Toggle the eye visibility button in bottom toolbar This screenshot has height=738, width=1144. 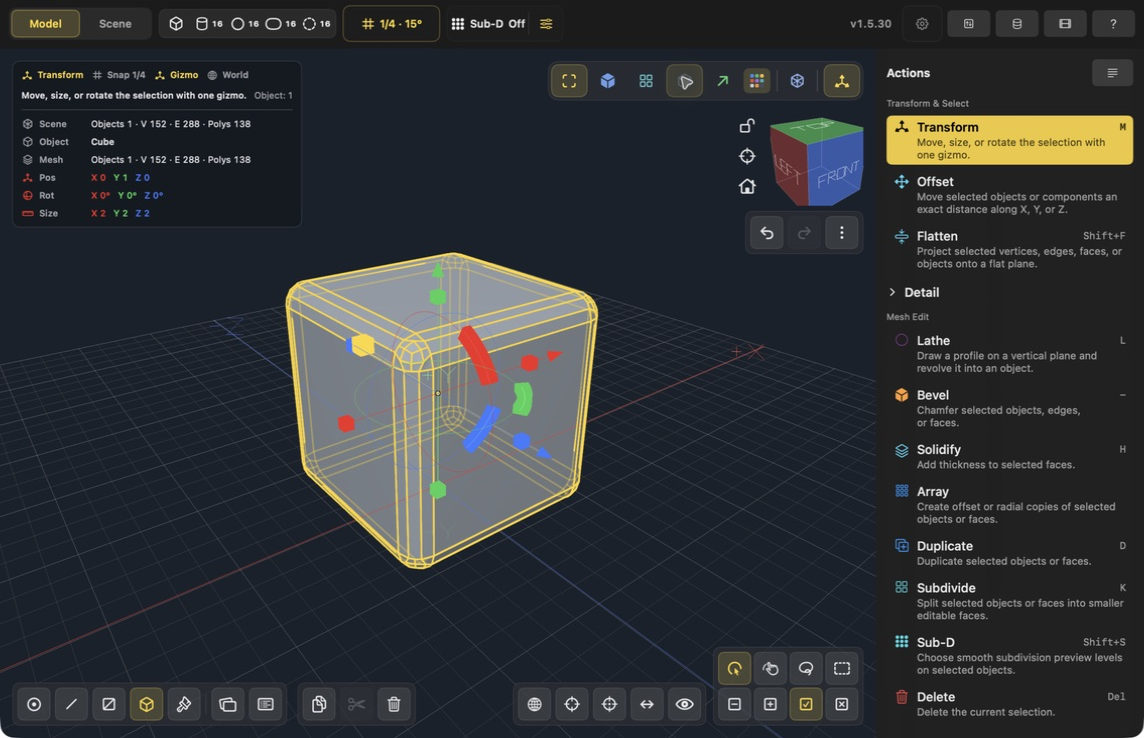coord(684,704)
